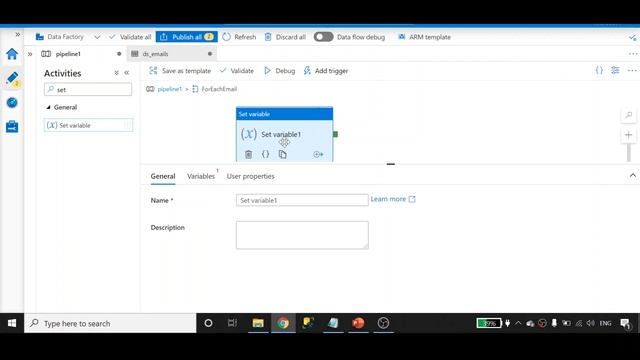640x360 pixels.
Task: Clone the Set variable1 activity
Action: pyautogui.click(x=282, y=154)
